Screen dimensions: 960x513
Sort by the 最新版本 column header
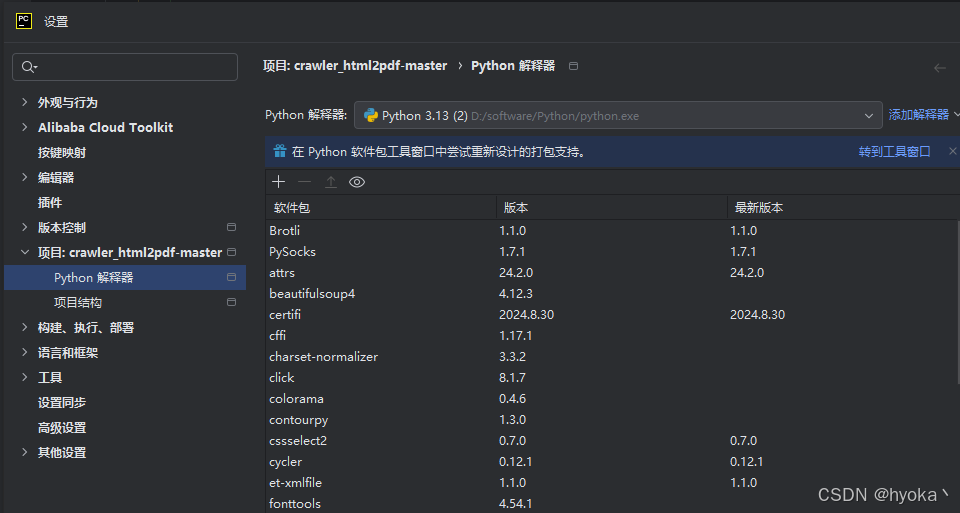tap(843, 208)
